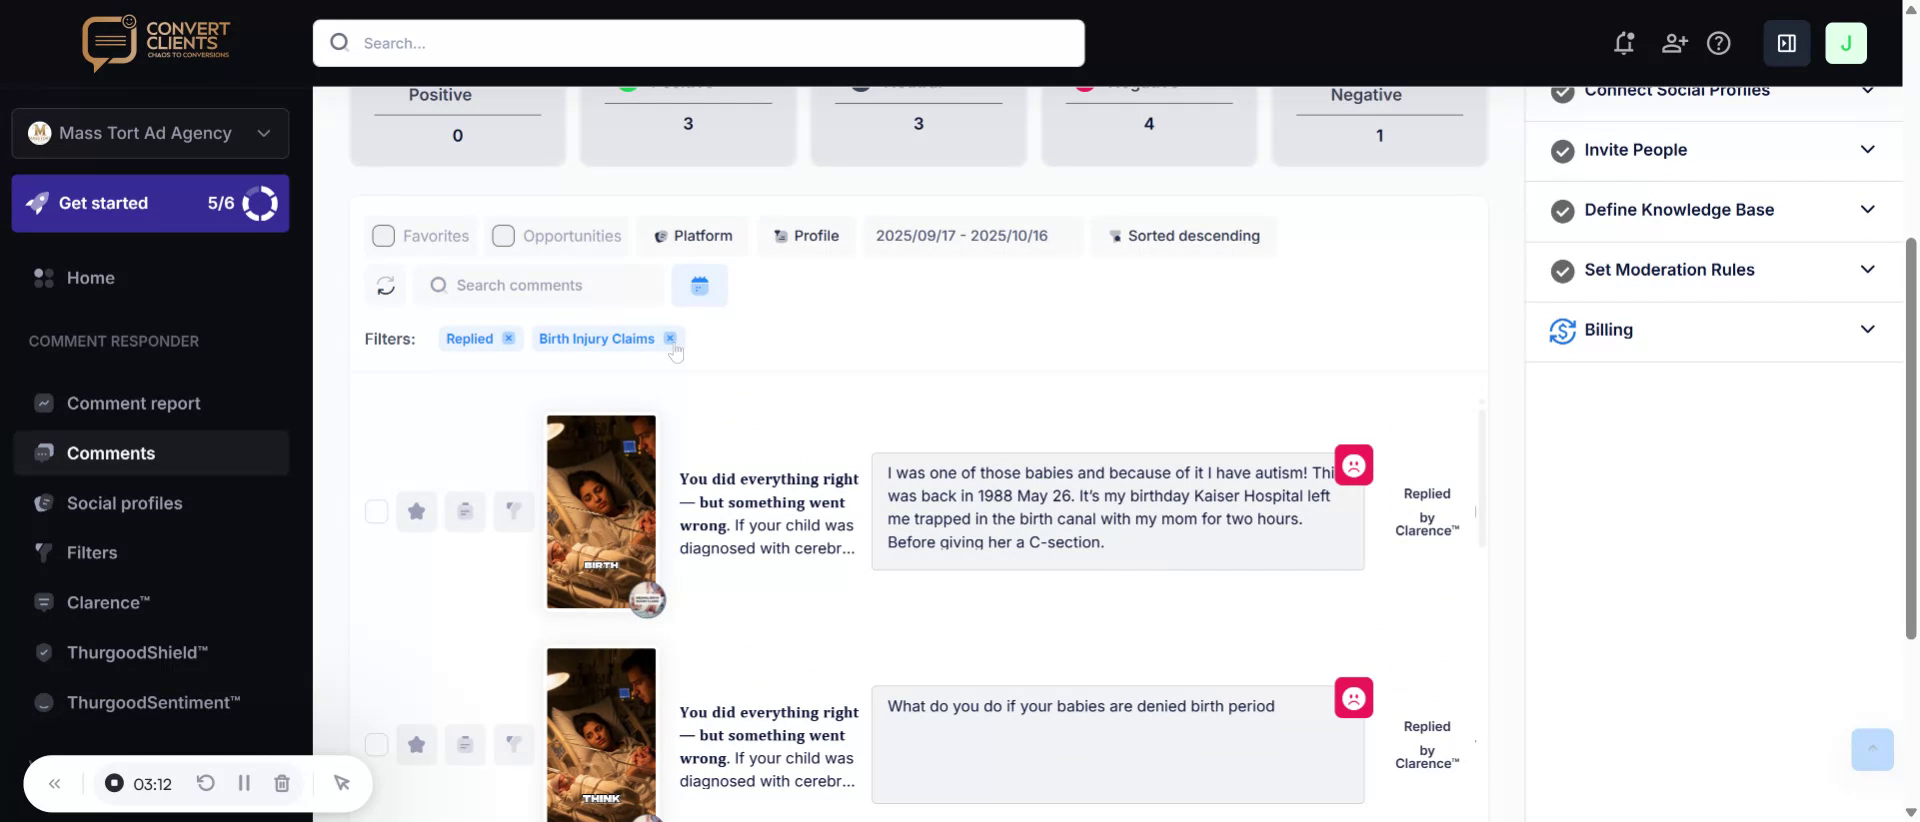Click the top Search field
This screenshot has width=1920, height=822.
tap(698, 43)
